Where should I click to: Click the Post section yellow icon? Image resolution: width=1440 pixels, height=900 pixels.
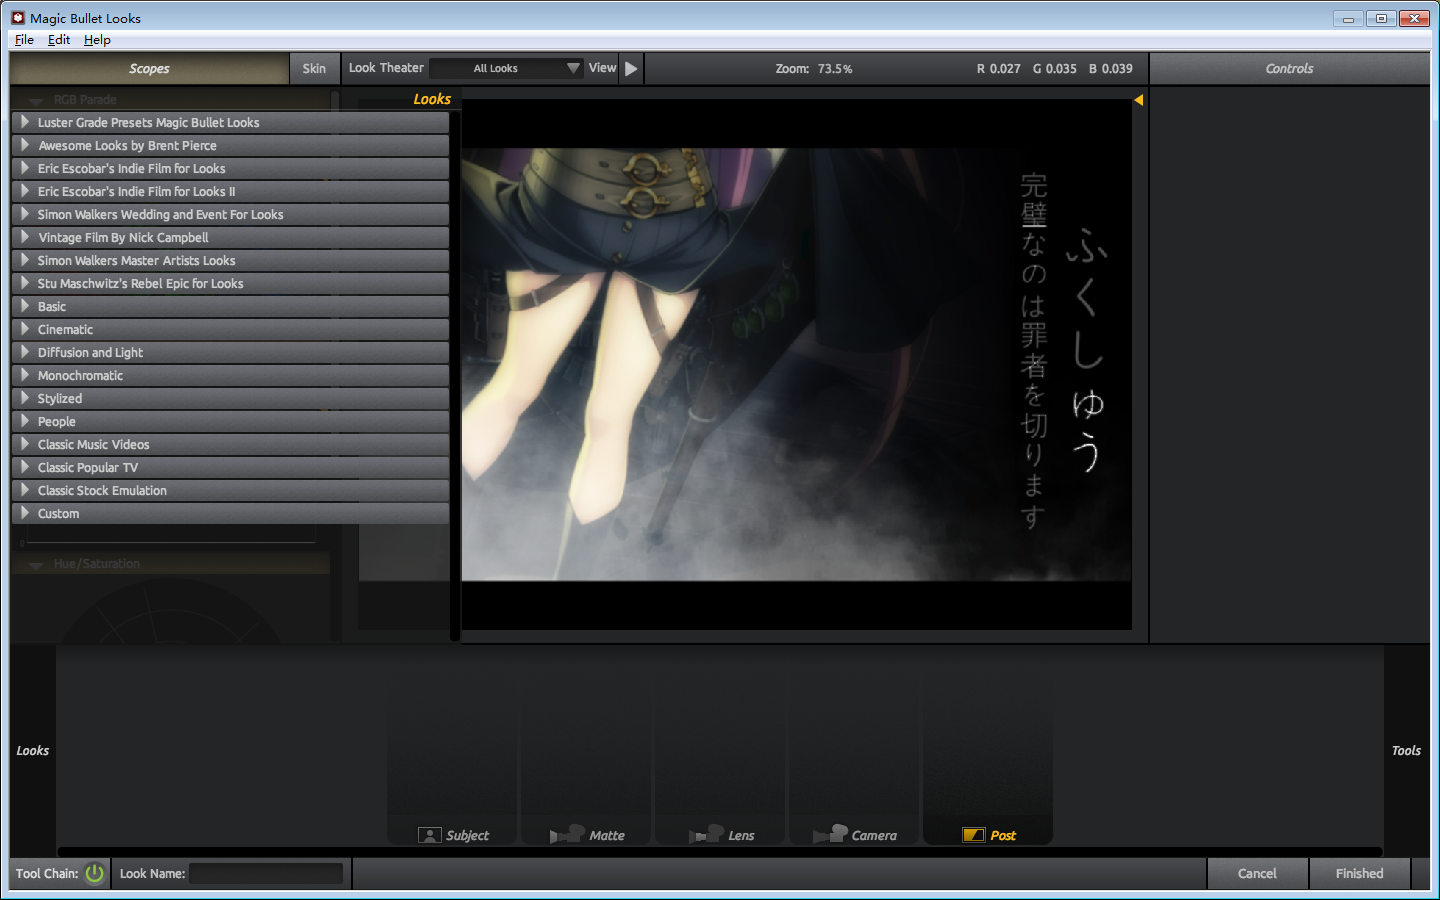click(974, 835)
